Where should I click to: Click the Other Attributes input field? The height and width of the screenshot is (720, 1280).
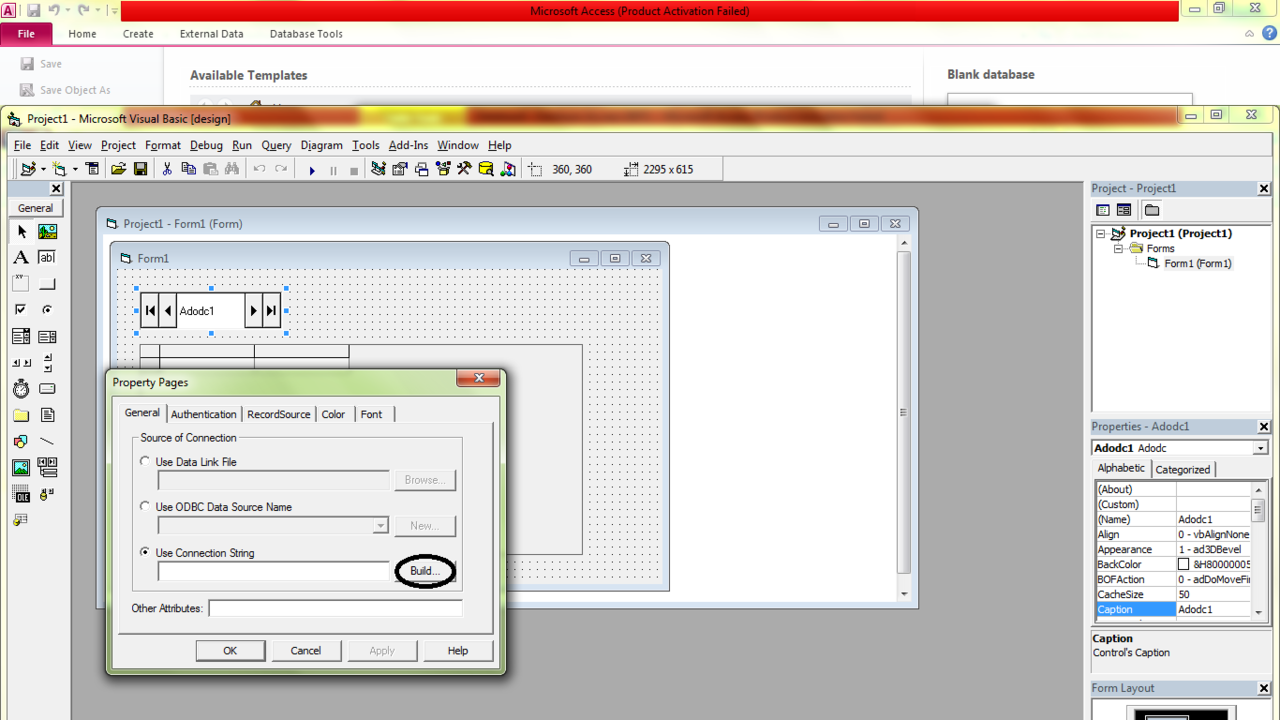tap(335, 608)
